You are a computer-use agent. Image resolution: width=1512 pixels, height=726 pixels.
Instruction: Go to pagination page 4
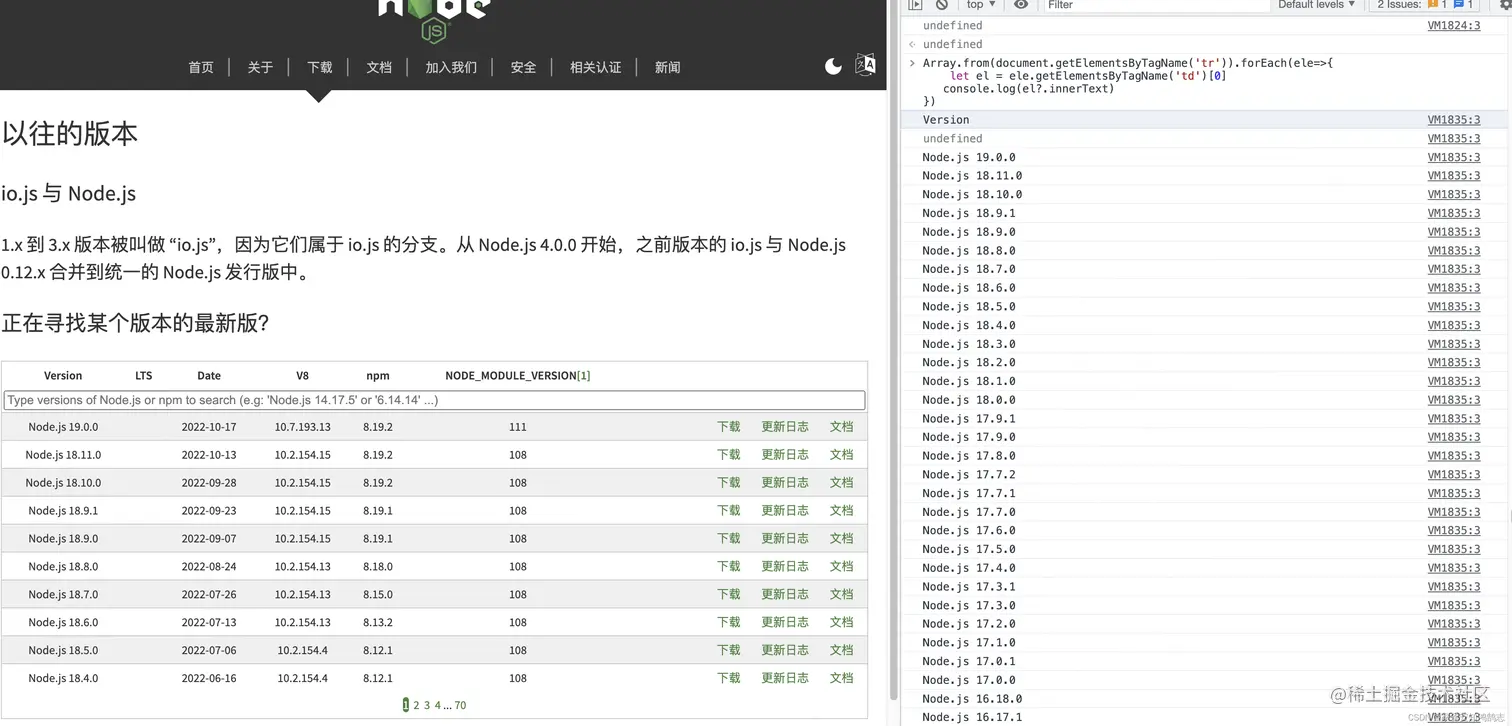[x=437, y=706]
